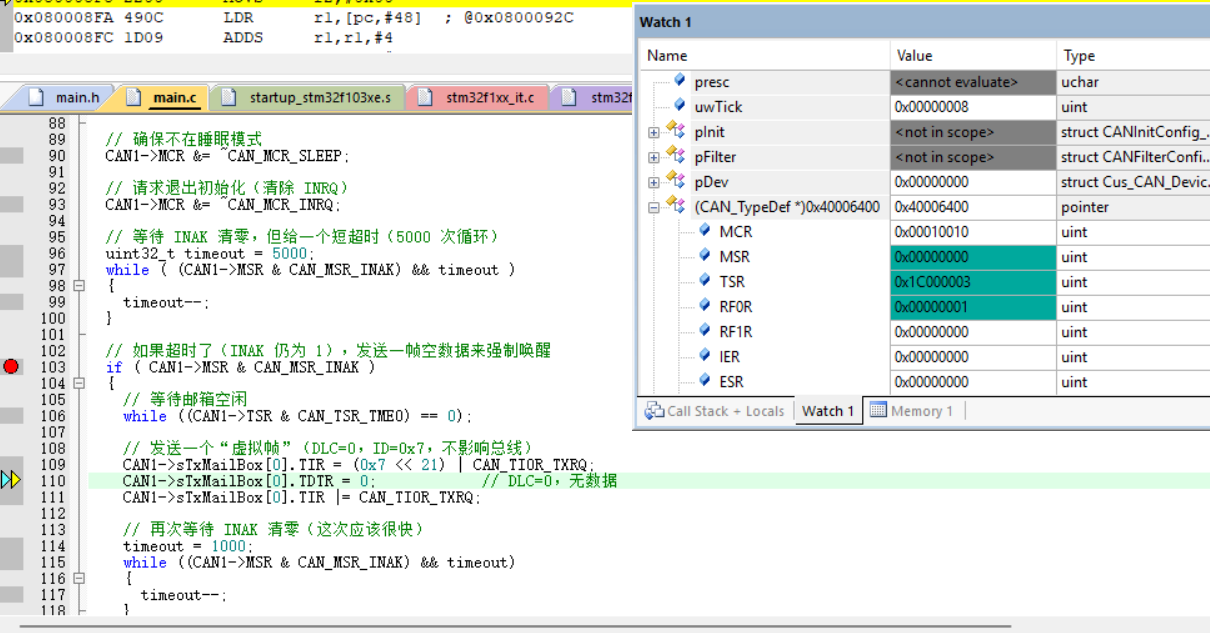Click the Type column header
The height and width of the screenshot is (633, 1210).
pos(1133,56)
